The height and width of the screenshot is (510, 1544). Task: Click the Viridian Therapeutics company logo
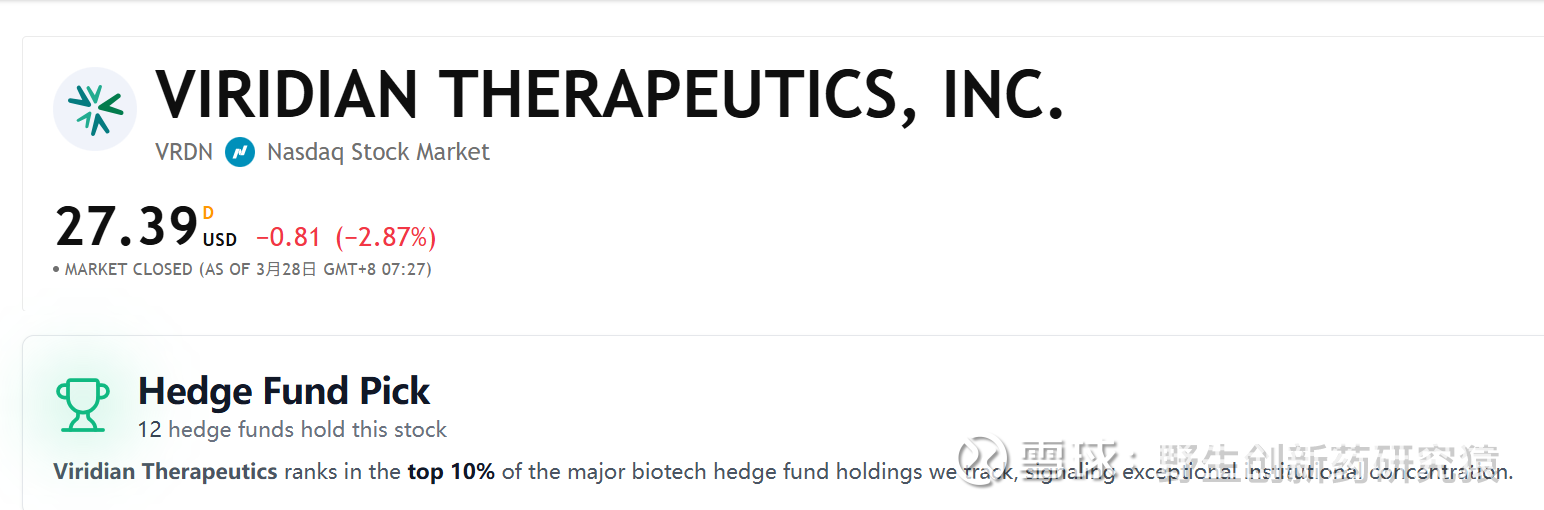click(95, 109)
